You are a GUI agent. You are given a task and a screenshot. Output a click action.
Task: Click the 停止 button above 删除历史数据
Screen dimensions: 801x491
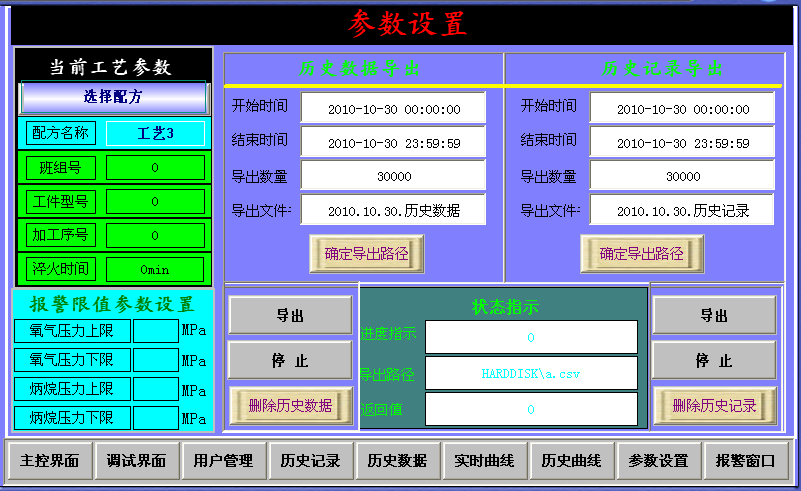coord(290,360)
